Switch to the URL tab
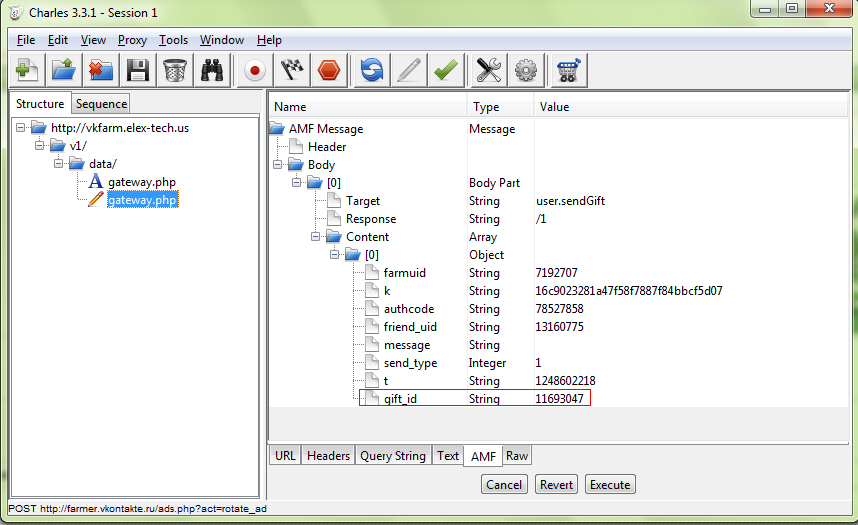This screenshot has width=858, height=525. [285, 455]
